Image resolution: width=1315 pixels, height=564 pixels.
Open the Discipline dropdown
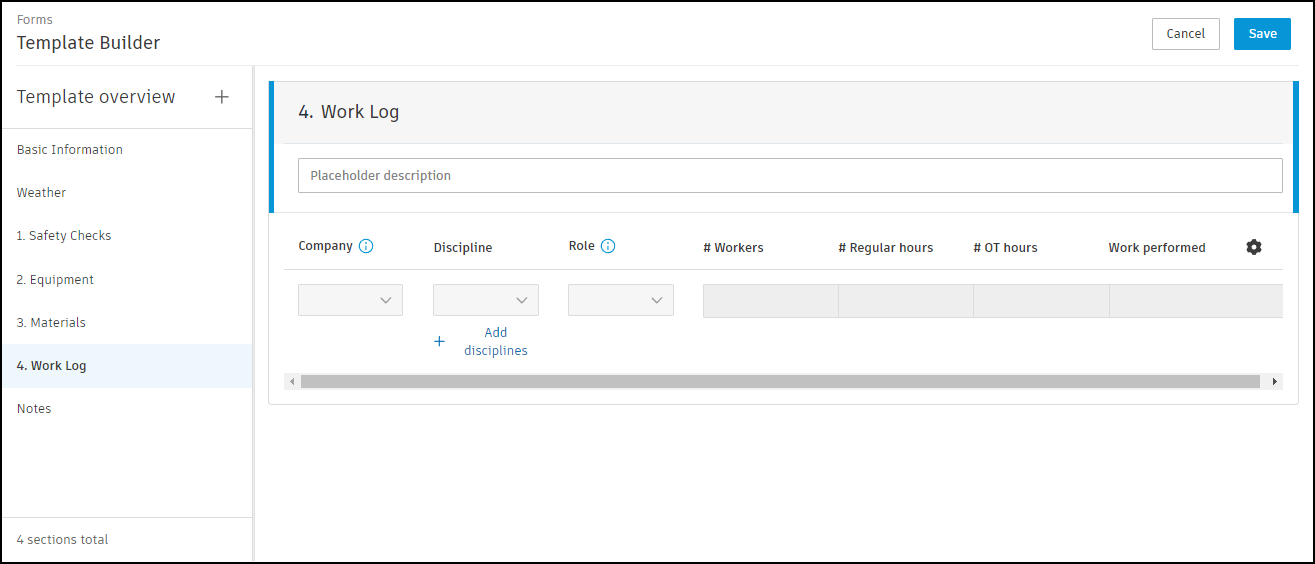click(485, 300)
